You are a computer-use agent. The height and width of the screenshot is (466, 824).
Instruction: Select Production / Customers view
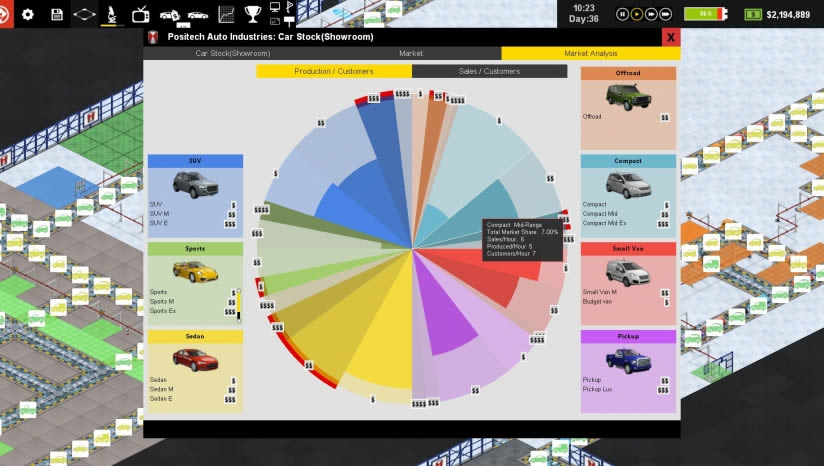click(x=334, y=71)
